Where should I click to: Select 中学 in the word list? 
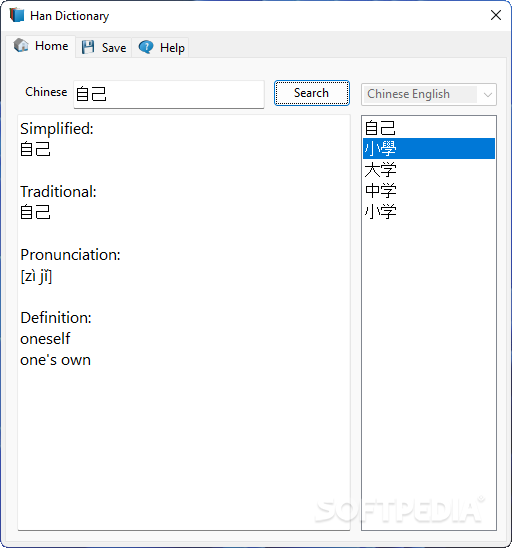coord(429,190)
